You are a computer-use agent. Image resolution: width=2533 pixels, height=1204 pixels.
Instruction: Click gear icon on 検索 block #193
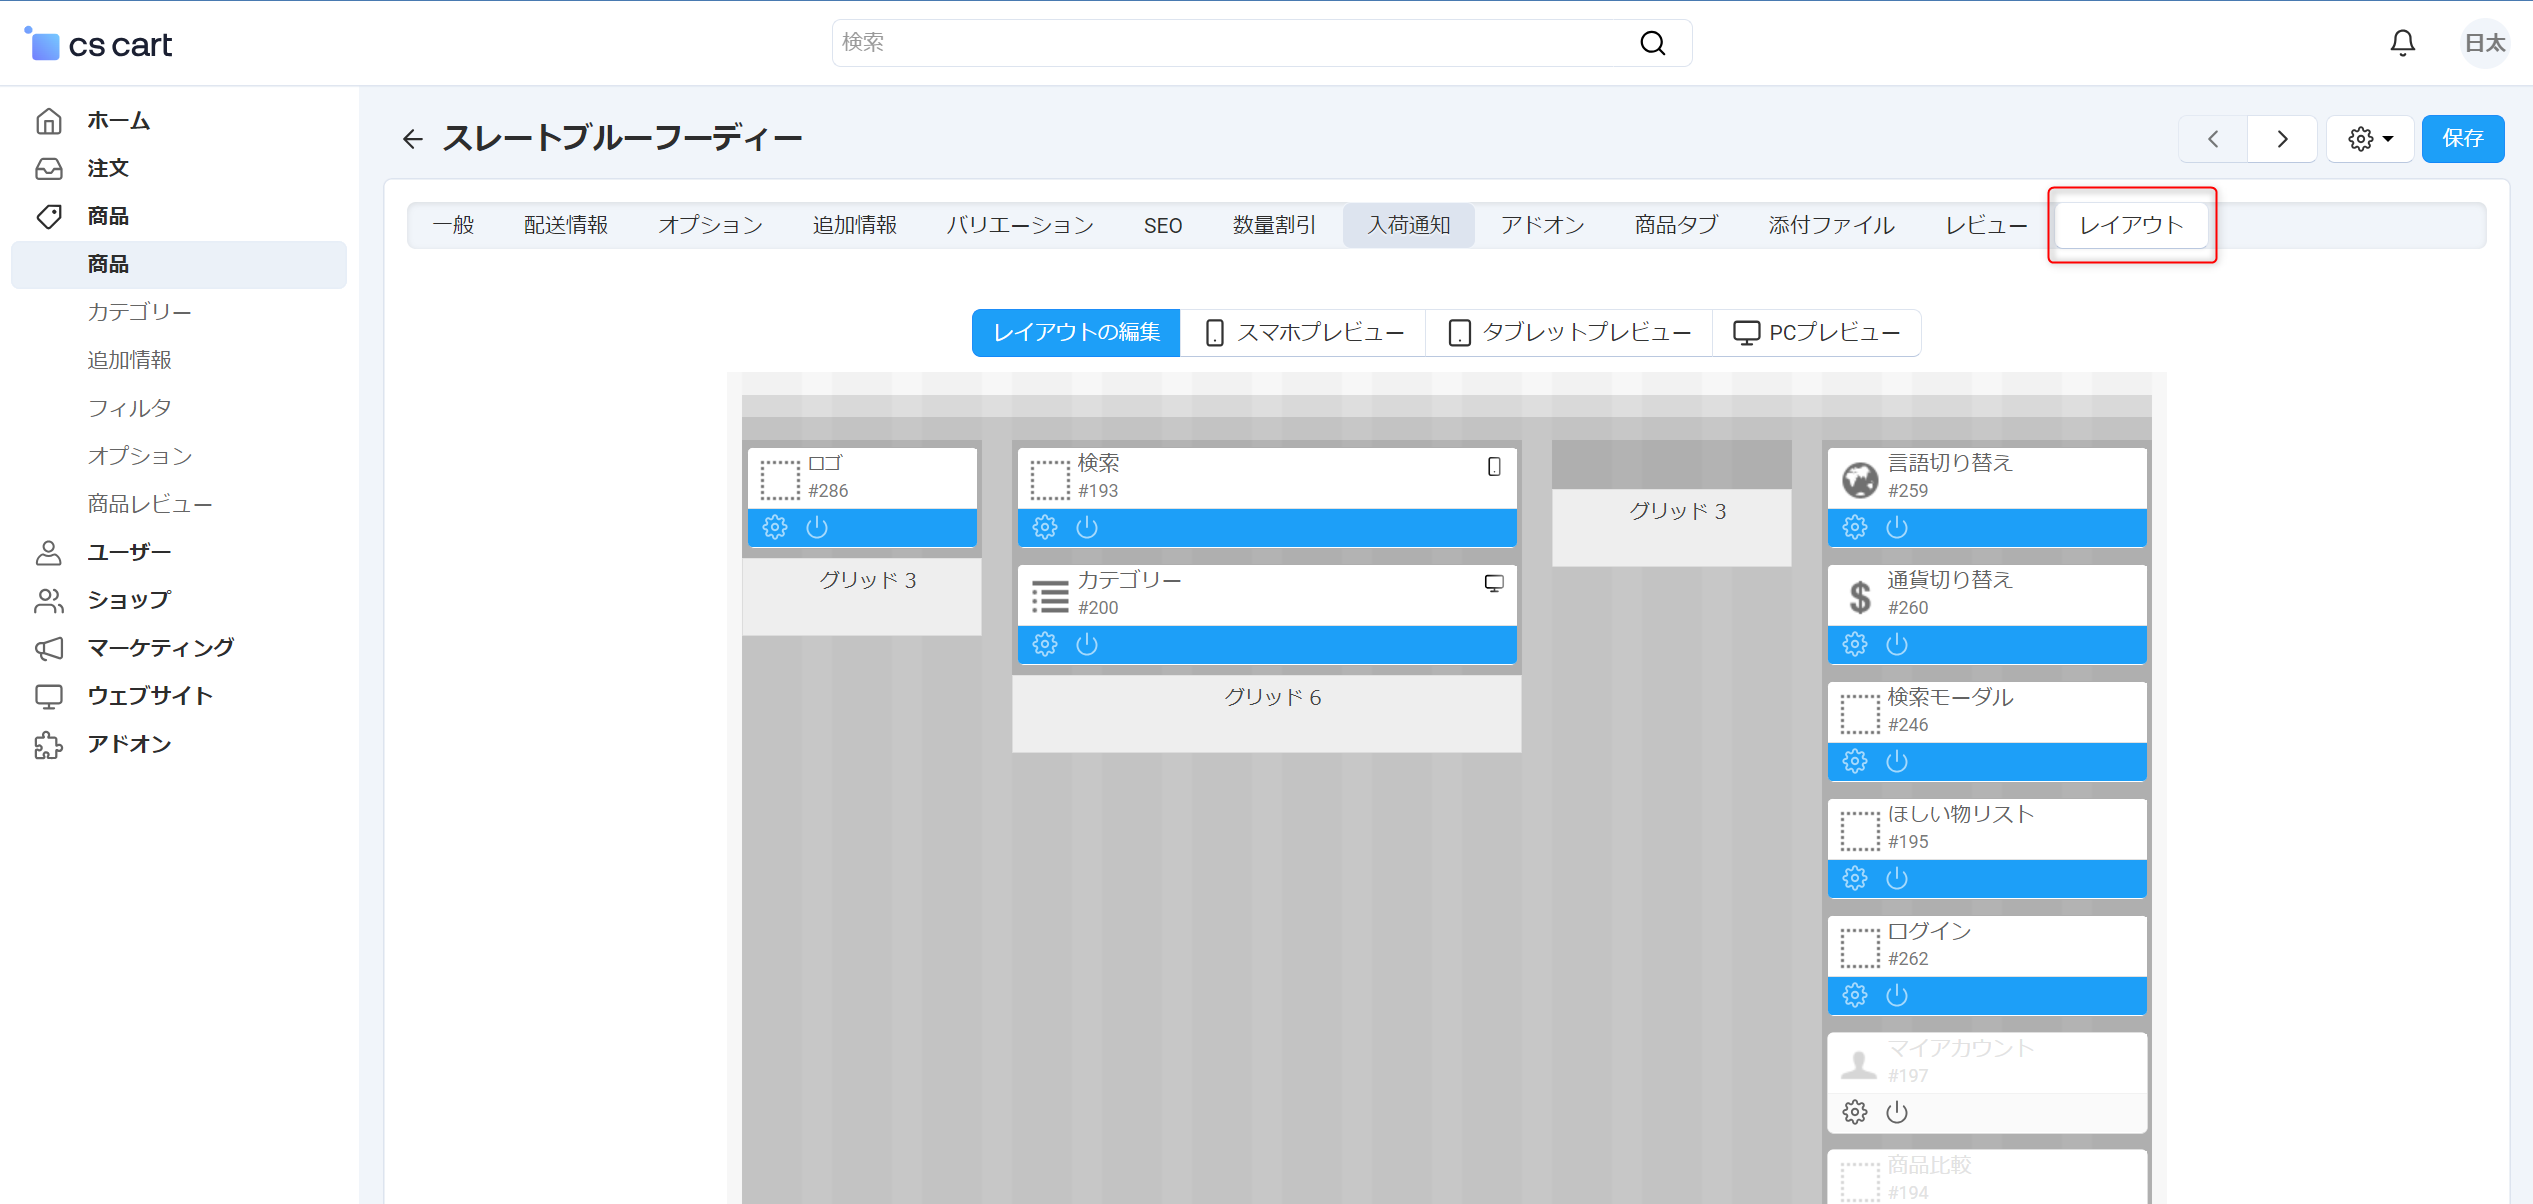click(x=1045, y=527)
